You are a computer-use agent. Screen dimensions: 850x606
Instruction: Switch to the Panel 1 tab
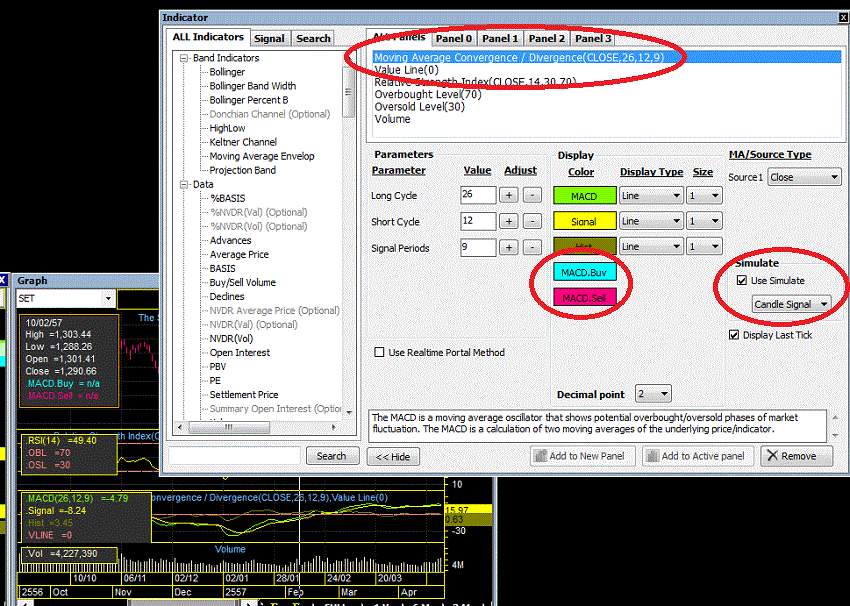(499, 38)
